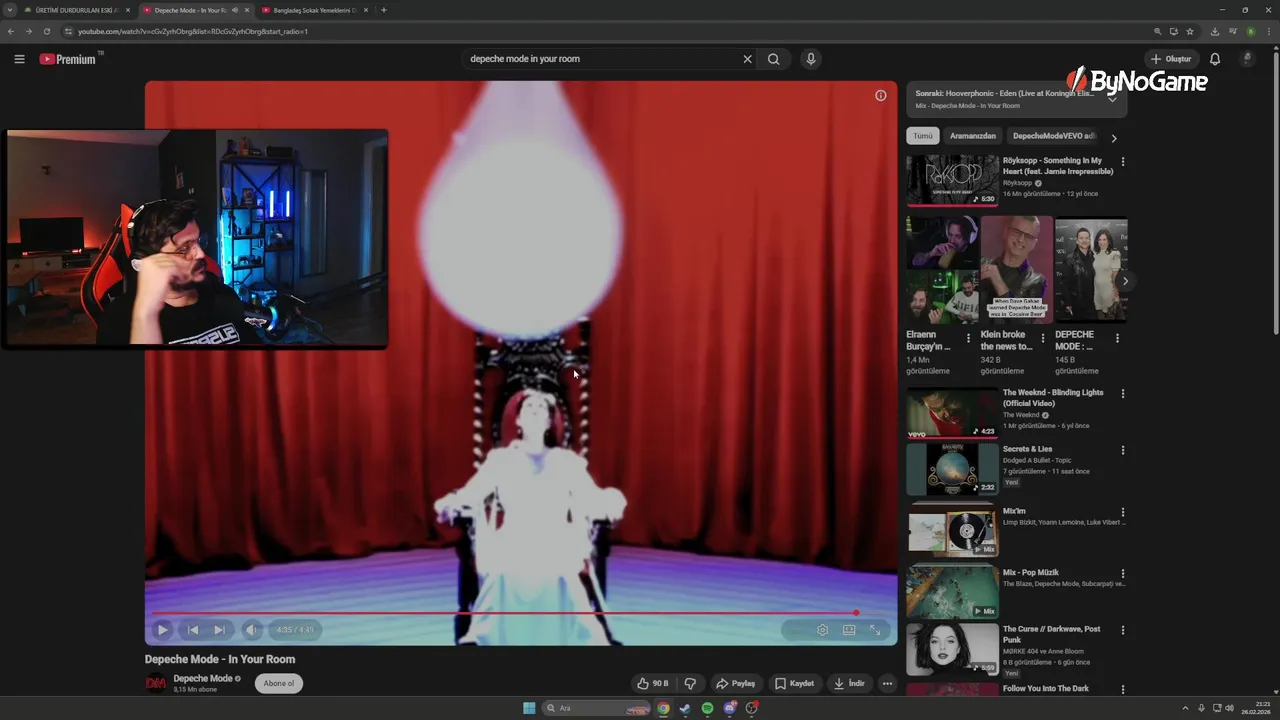Screen dimensions: 1280x720
Task: Open the player settings gear
Action: 822,630
